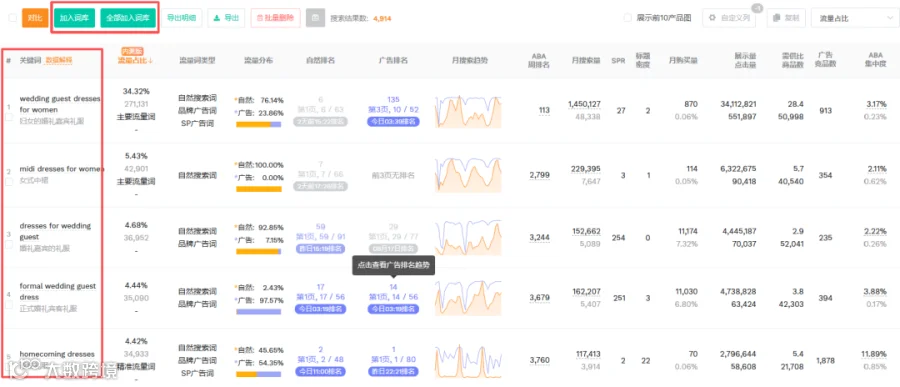Open keyword homecoming dresses
This screenshot has height=387, width=900.
(x=57, y=354)
